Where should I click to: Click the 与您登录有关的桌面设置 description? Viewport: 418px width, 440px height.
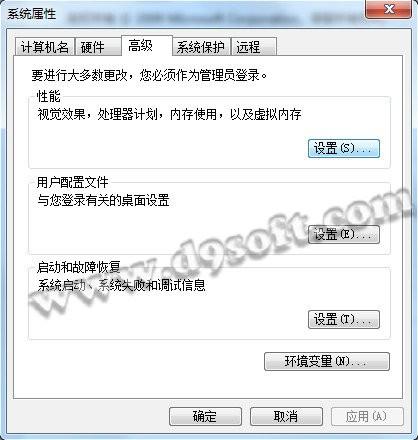[103, 200]
